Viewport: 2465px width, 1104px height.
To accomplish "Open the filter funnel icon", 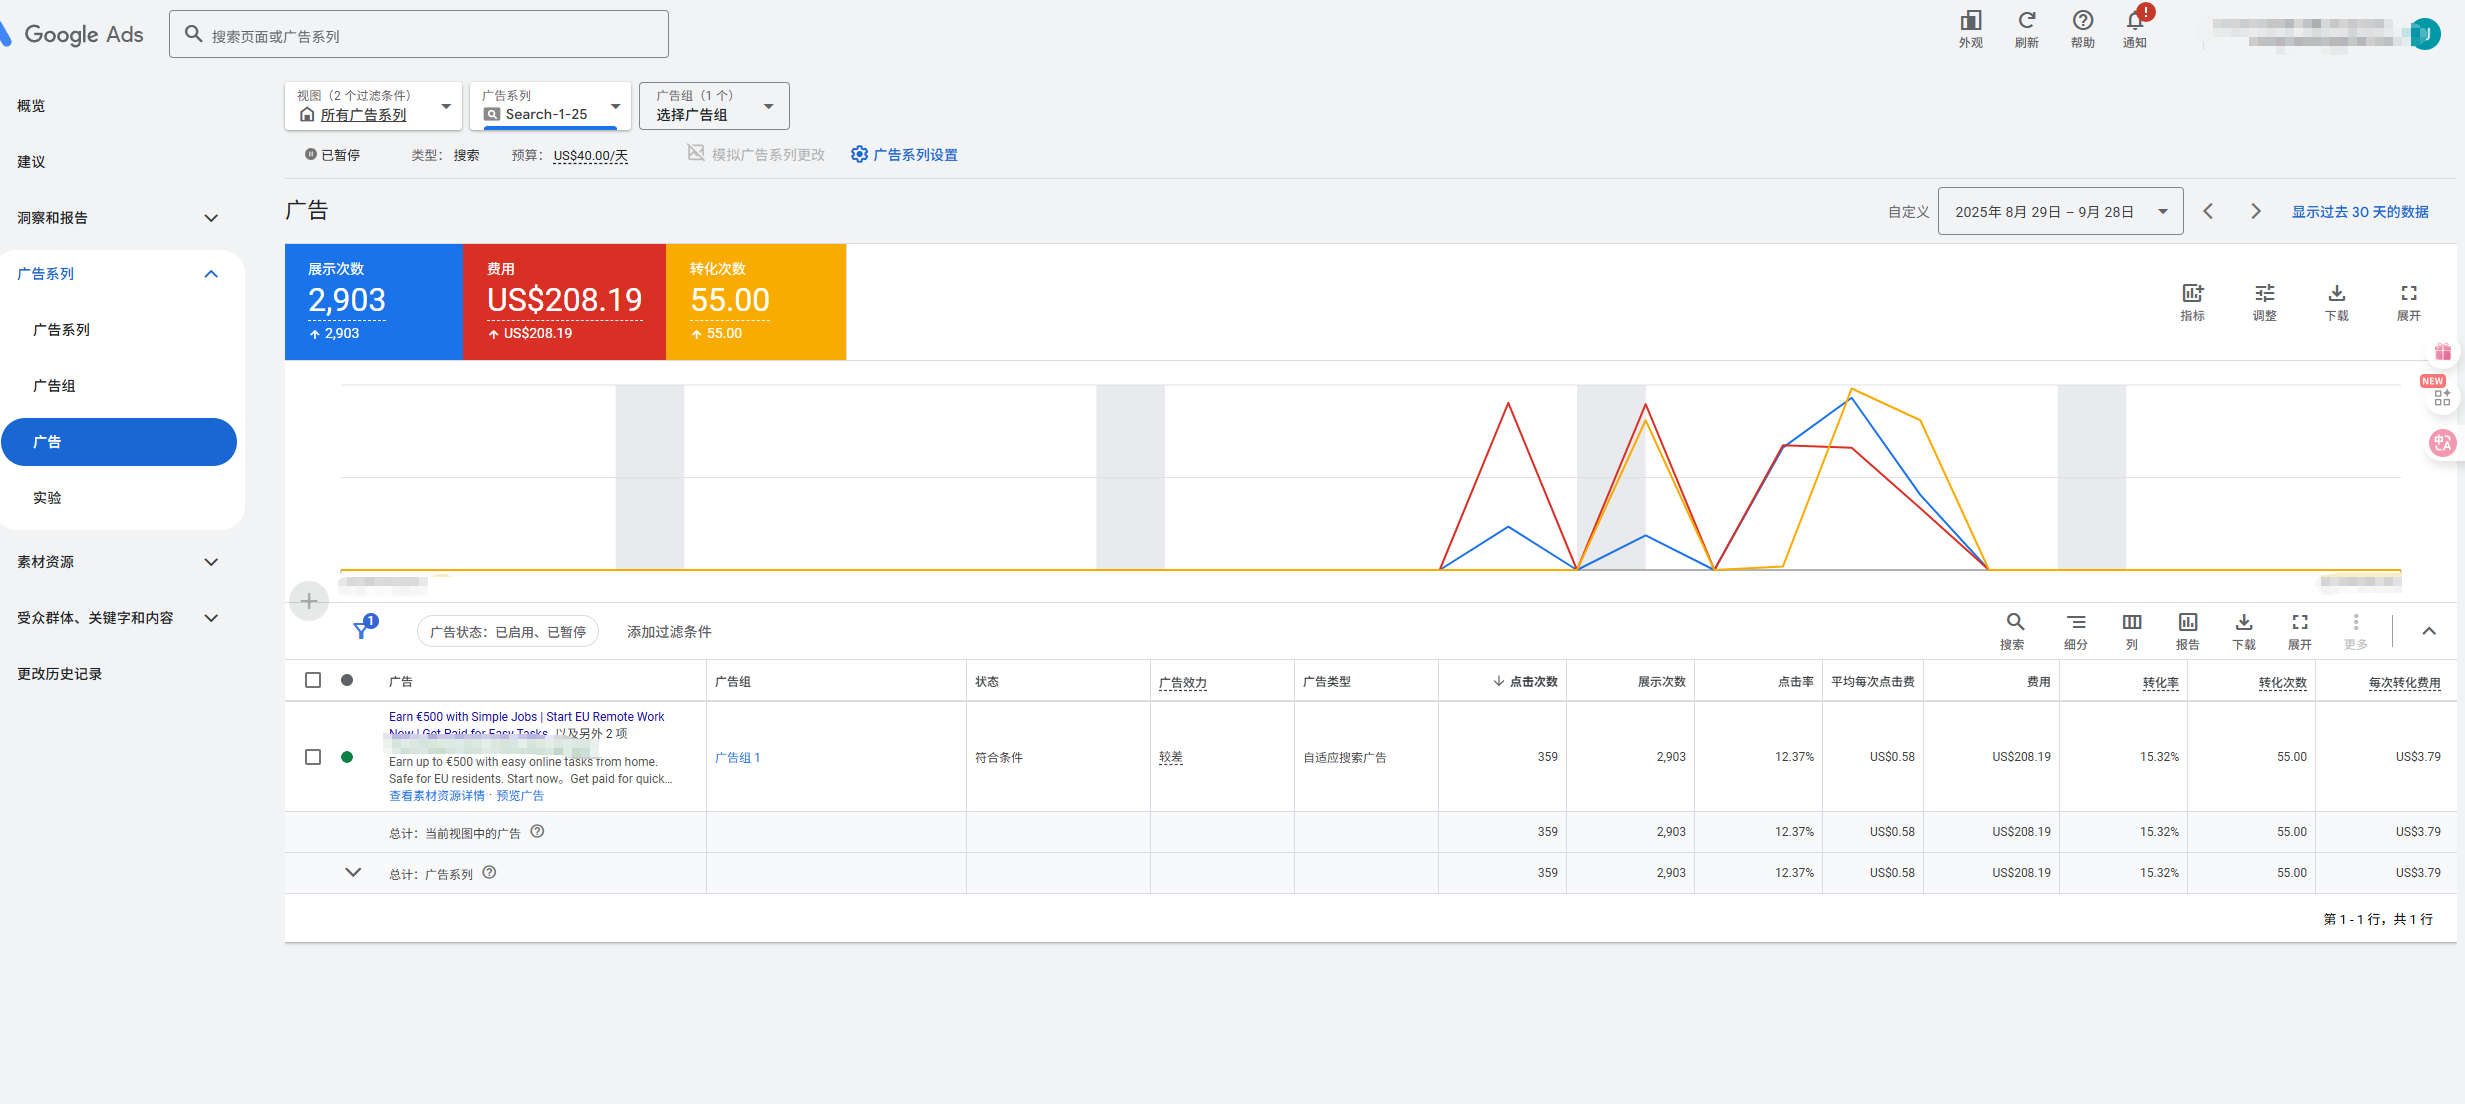I will tap(362, 630).
